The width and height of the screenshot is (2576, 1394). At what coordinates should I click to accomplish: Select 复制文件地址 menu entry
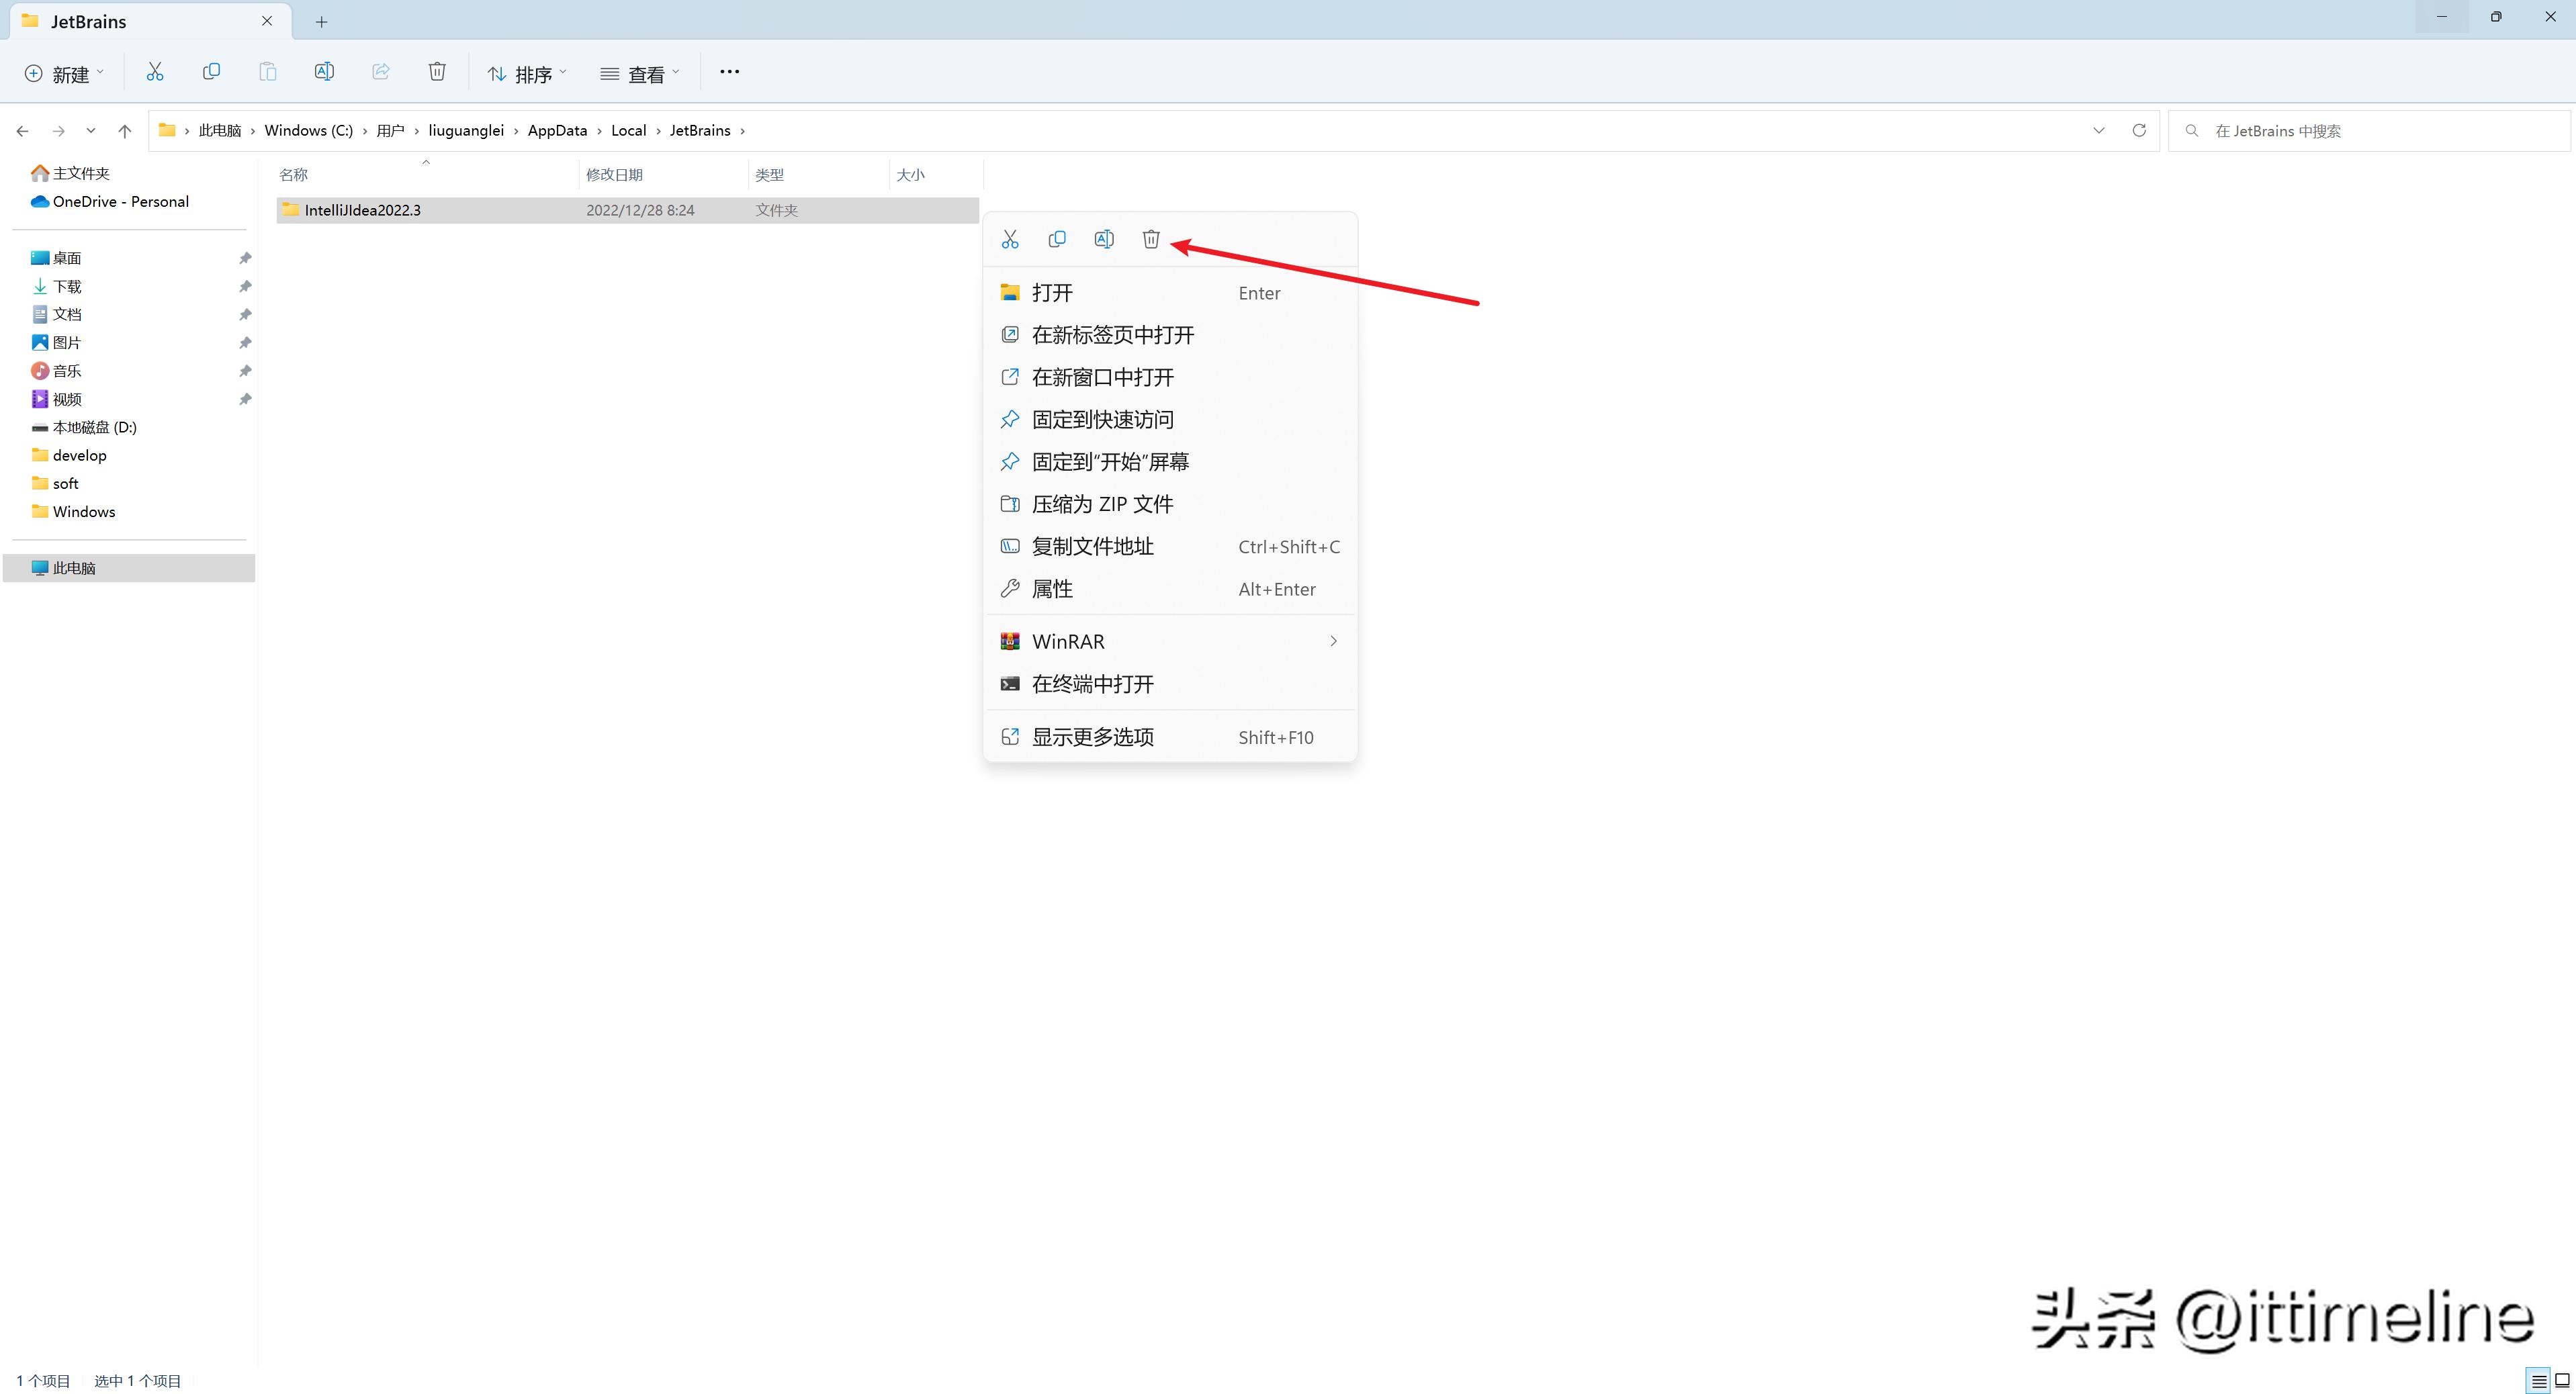tap(1170, 547)
